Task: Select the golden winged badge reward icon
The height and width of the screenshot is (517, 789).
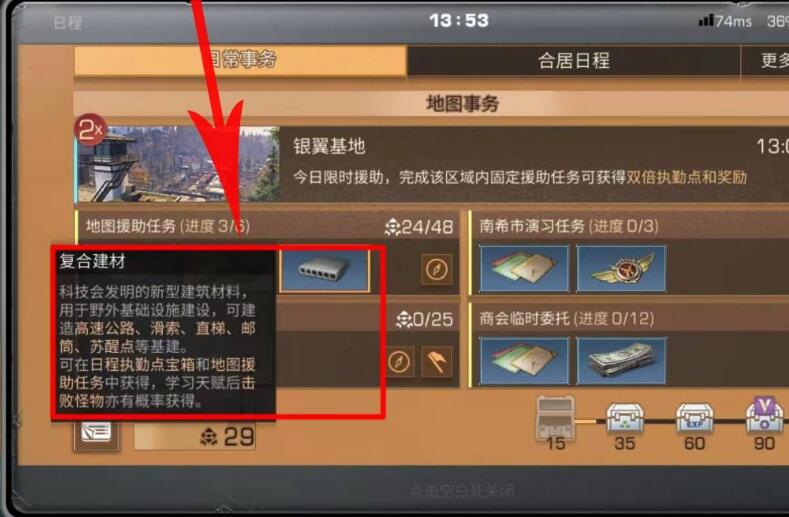Action: point(621,269)
